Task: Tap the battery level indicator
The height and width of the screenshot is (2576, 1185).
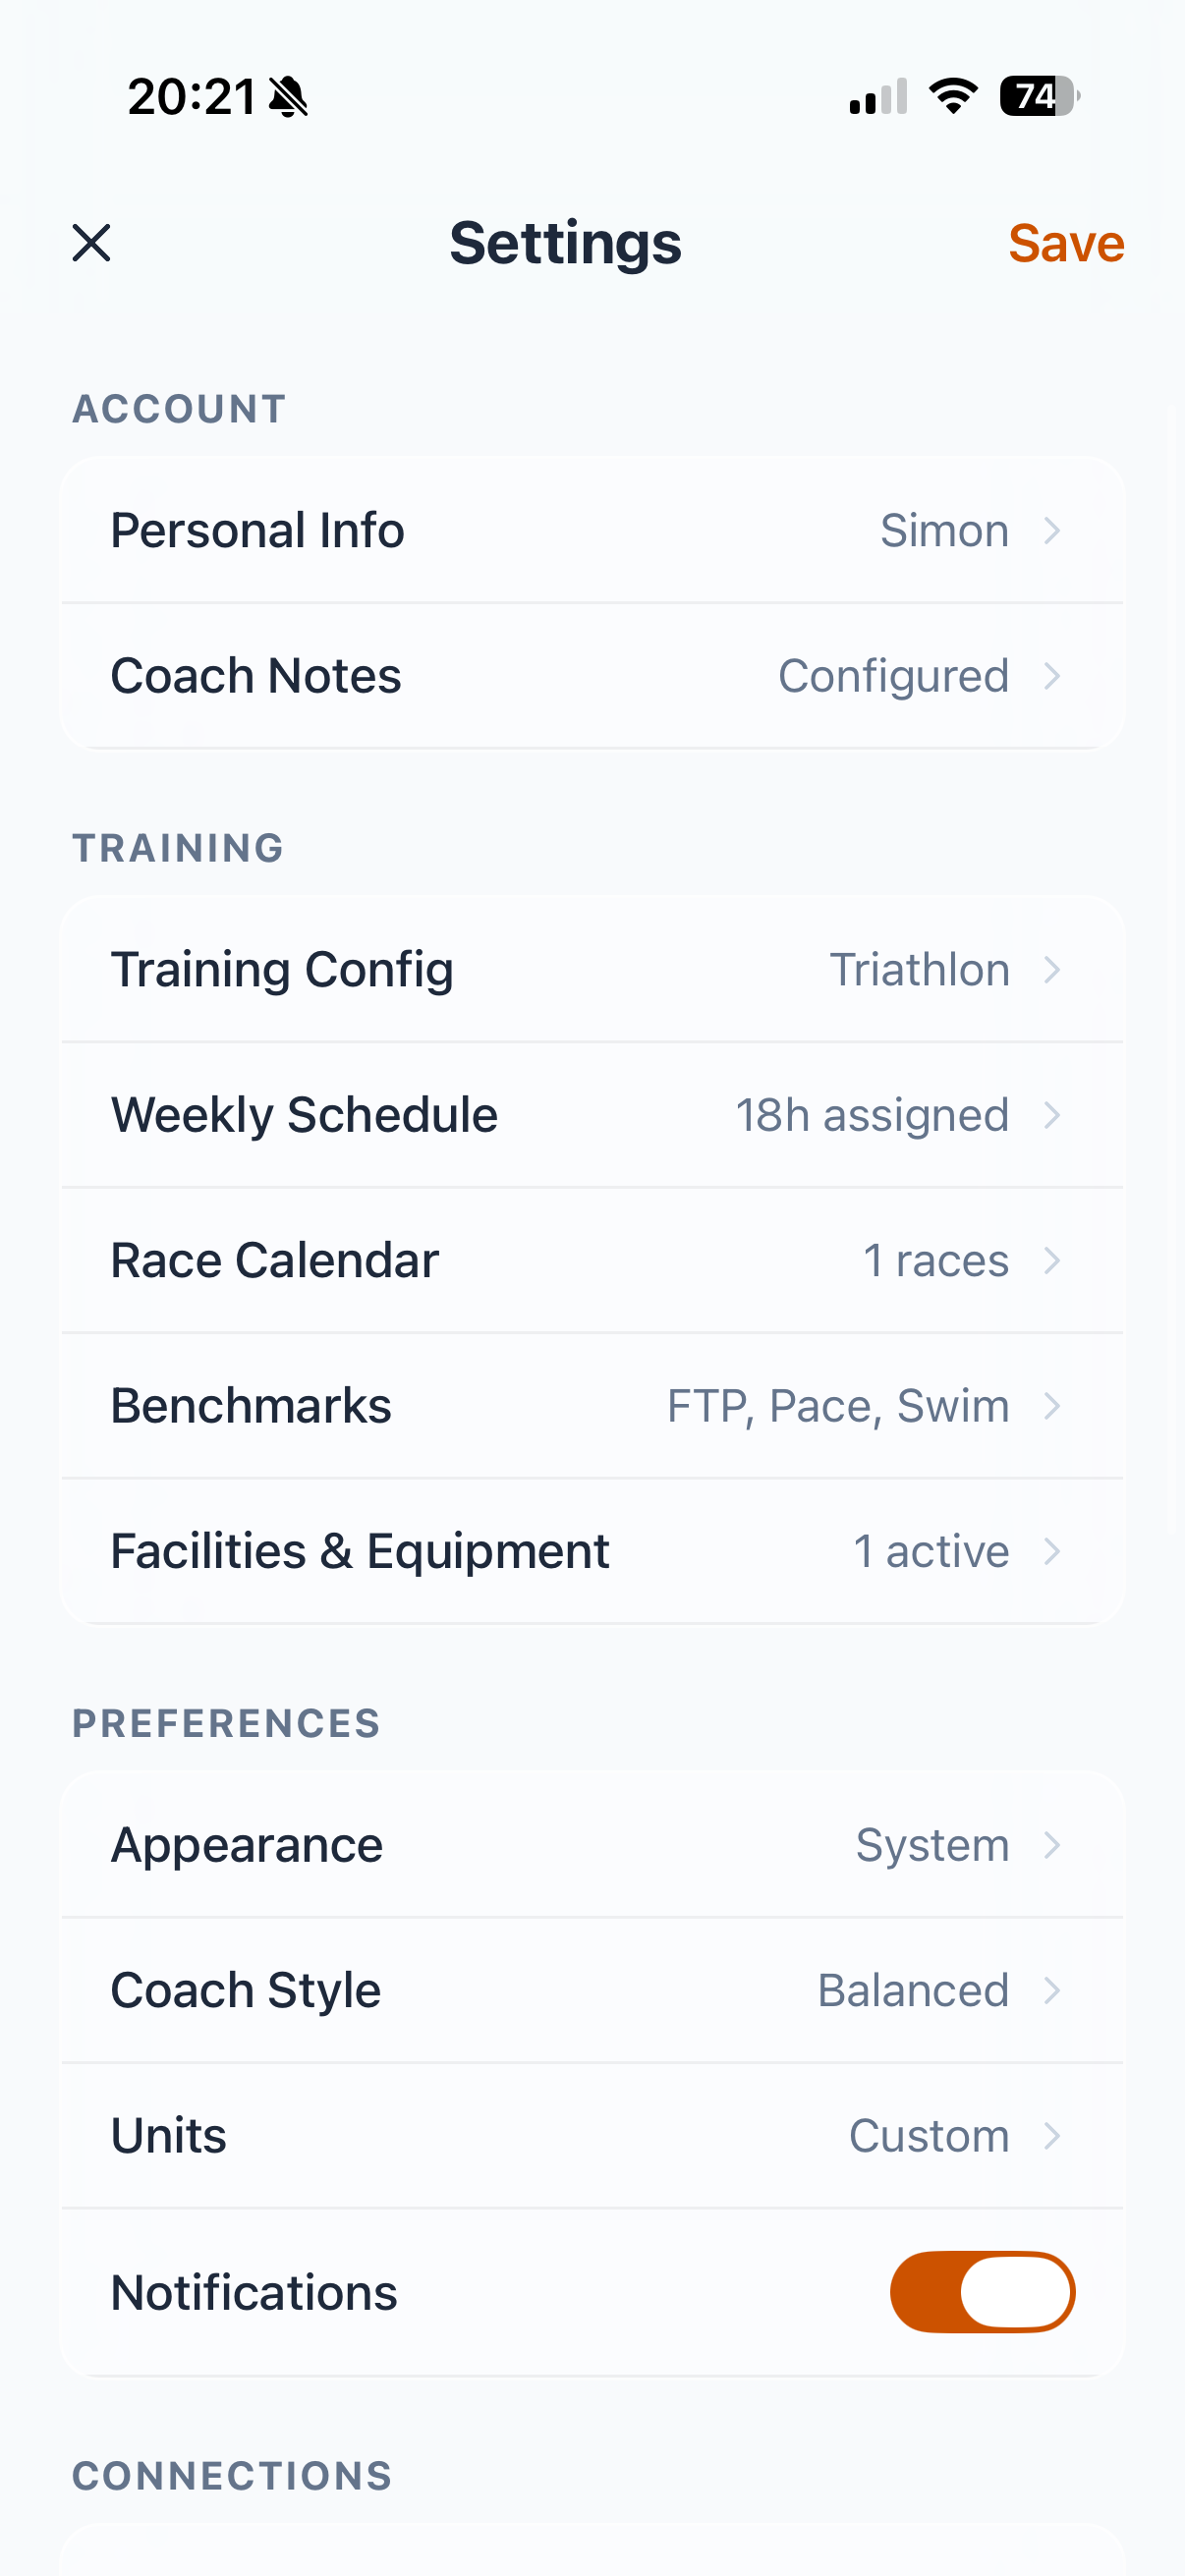Action: coord(1039,96)
